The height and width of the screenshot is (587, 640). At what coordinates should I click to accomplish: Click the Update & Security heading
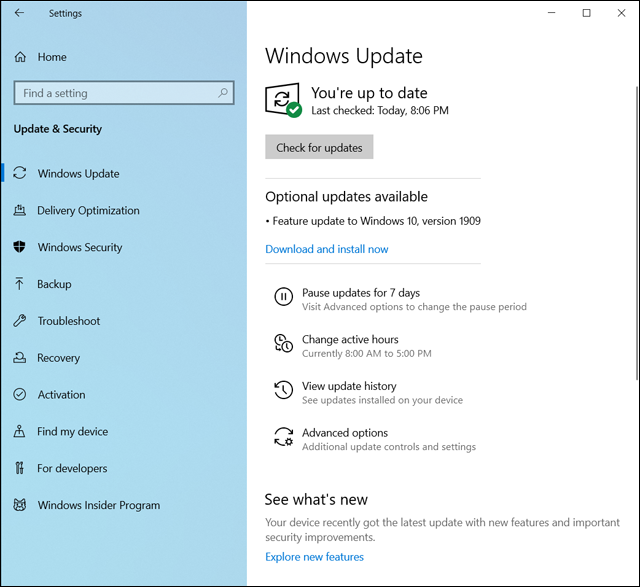(58, 129)
